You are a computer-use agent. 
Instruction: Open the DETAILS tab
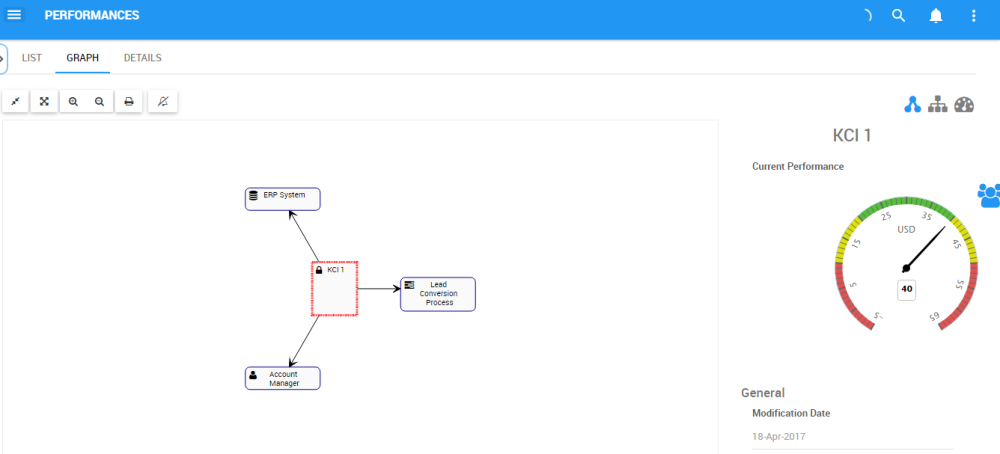[x=142, y=58]
